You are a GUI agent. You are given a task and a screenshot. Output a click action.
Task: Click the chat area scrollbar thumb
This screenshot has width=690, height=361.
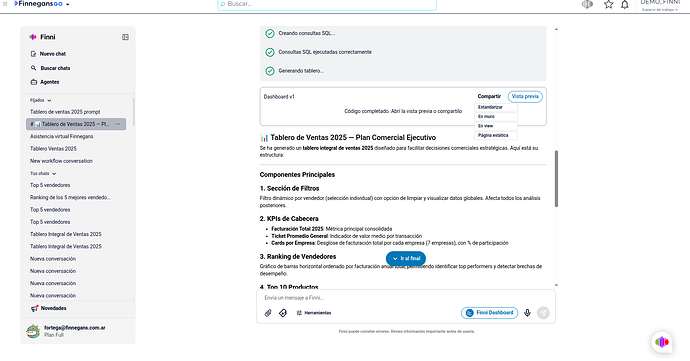556,179
